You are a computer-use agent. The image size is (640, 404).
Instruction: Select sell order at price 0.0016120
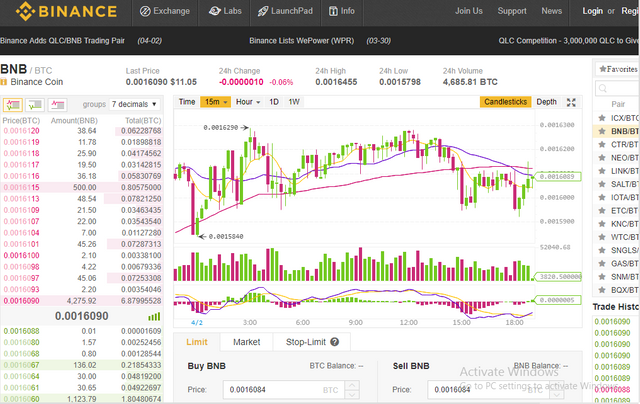82,131
